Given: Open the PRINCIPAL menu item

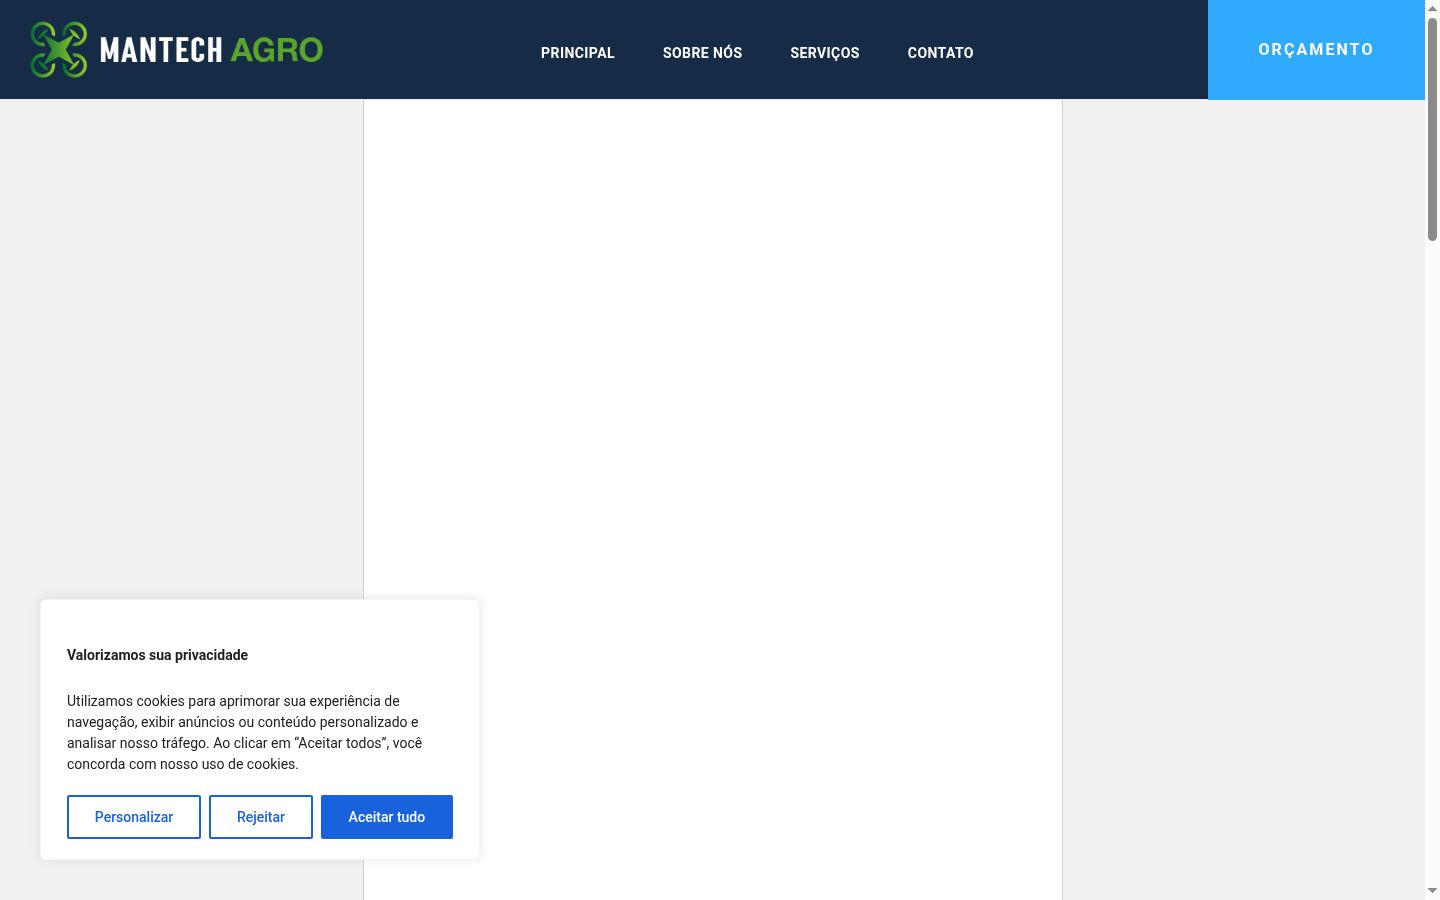Looking at the screenshot, I should coord(578,53).
